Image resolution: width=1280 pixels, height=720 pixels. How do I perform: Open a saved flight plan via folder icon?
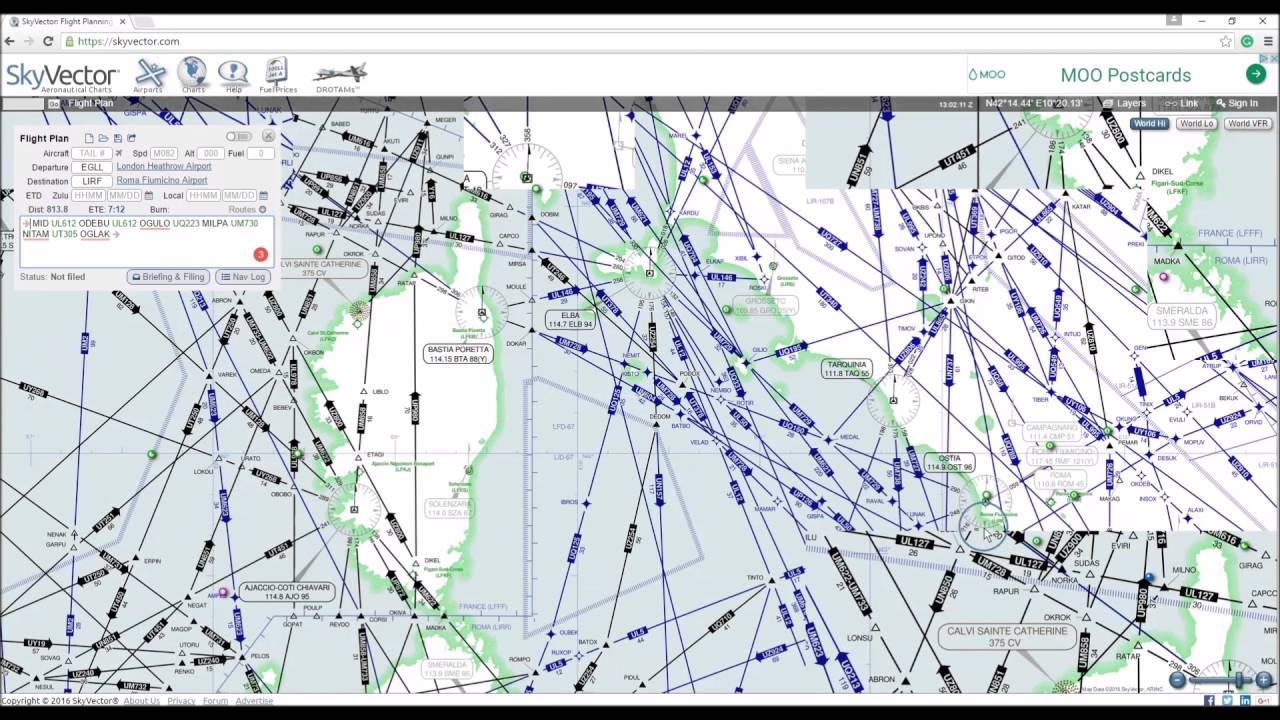(104, 138)
